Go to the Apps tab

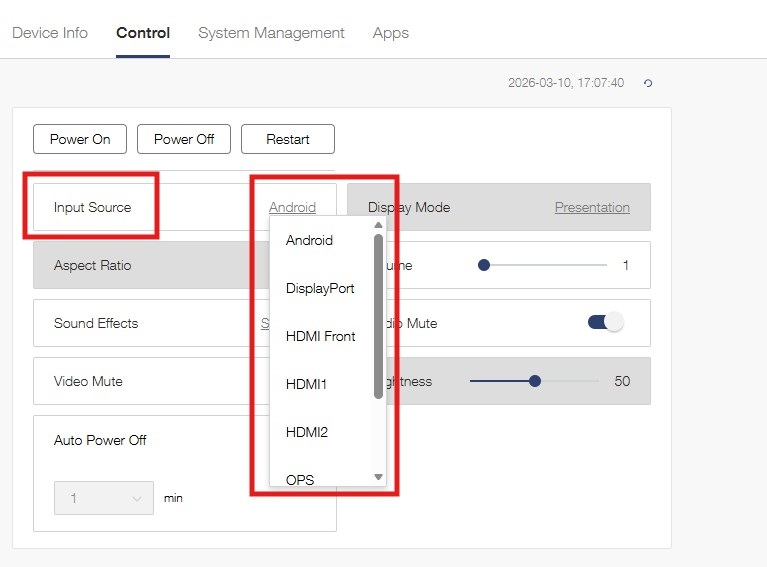tap(390, 33)
